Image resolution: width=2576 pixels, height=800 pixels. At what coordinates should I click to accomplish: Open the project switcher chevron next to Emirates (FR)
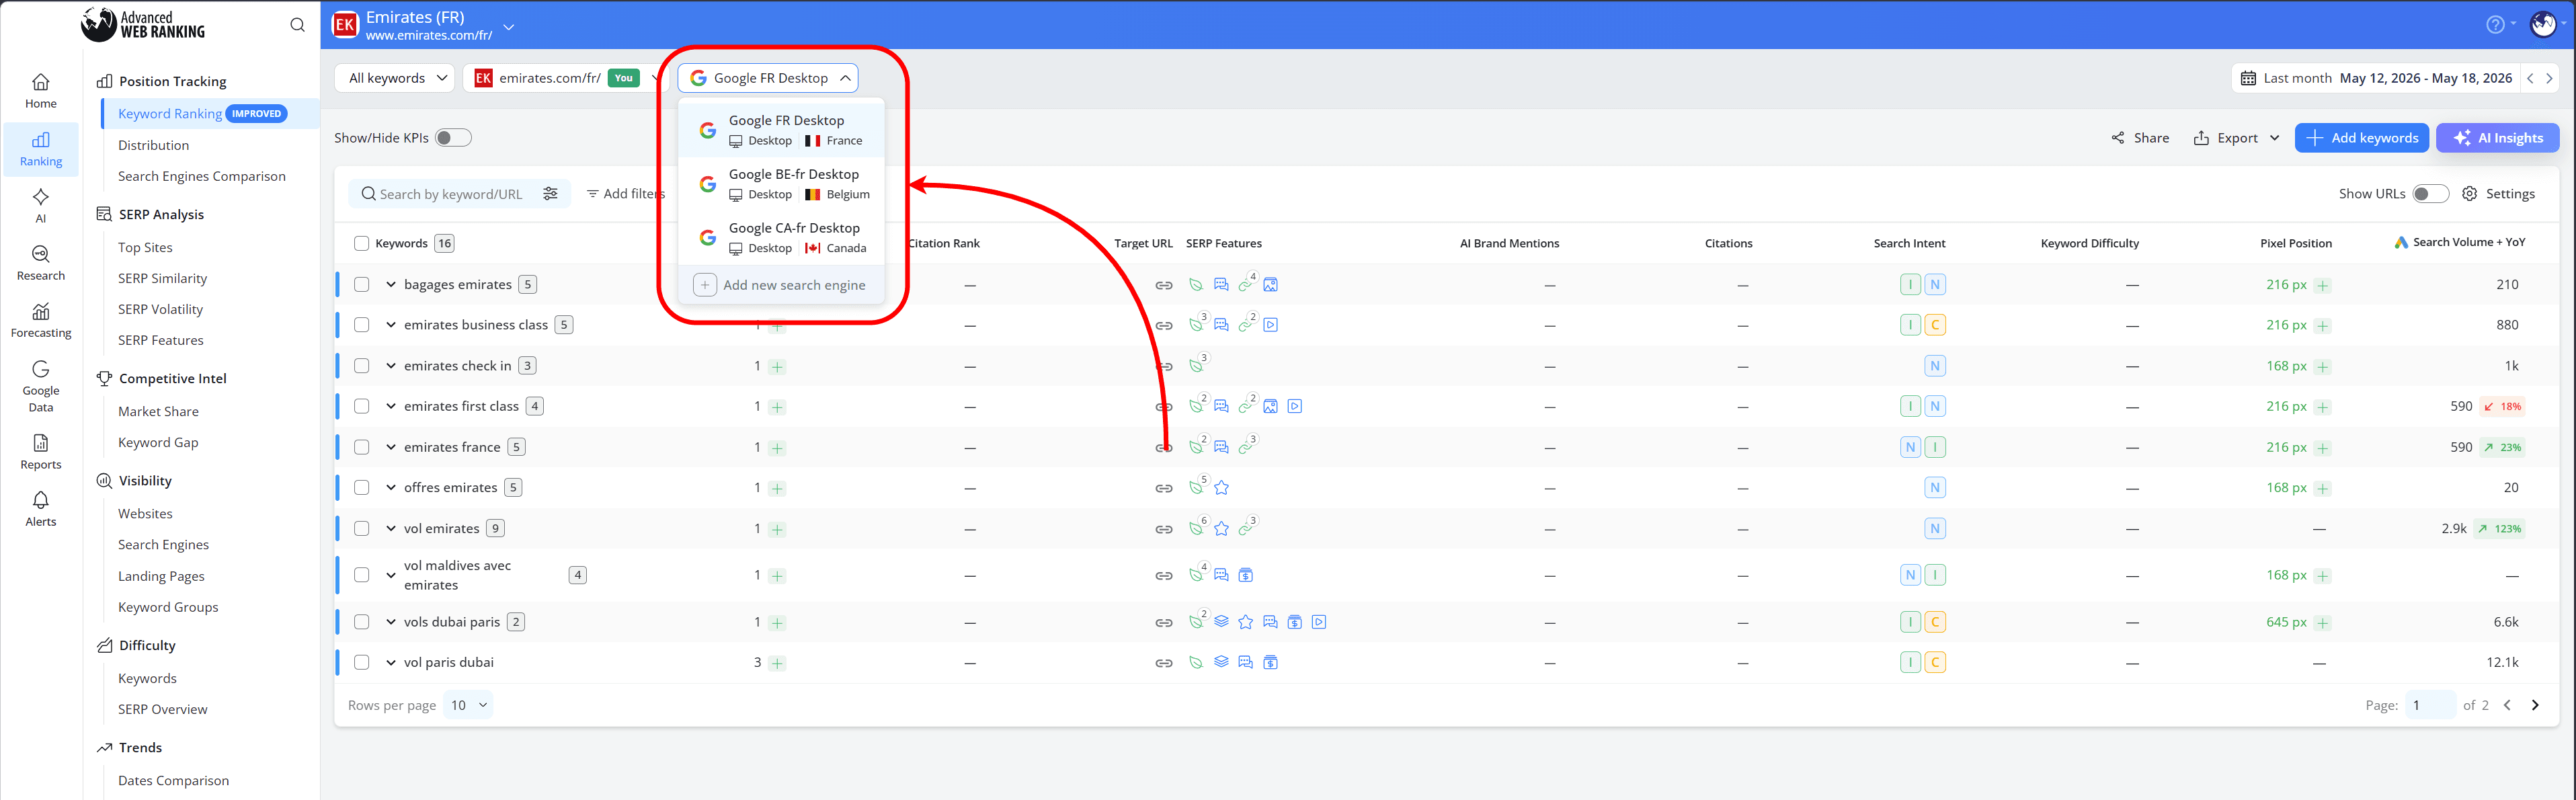click(509, 27)
